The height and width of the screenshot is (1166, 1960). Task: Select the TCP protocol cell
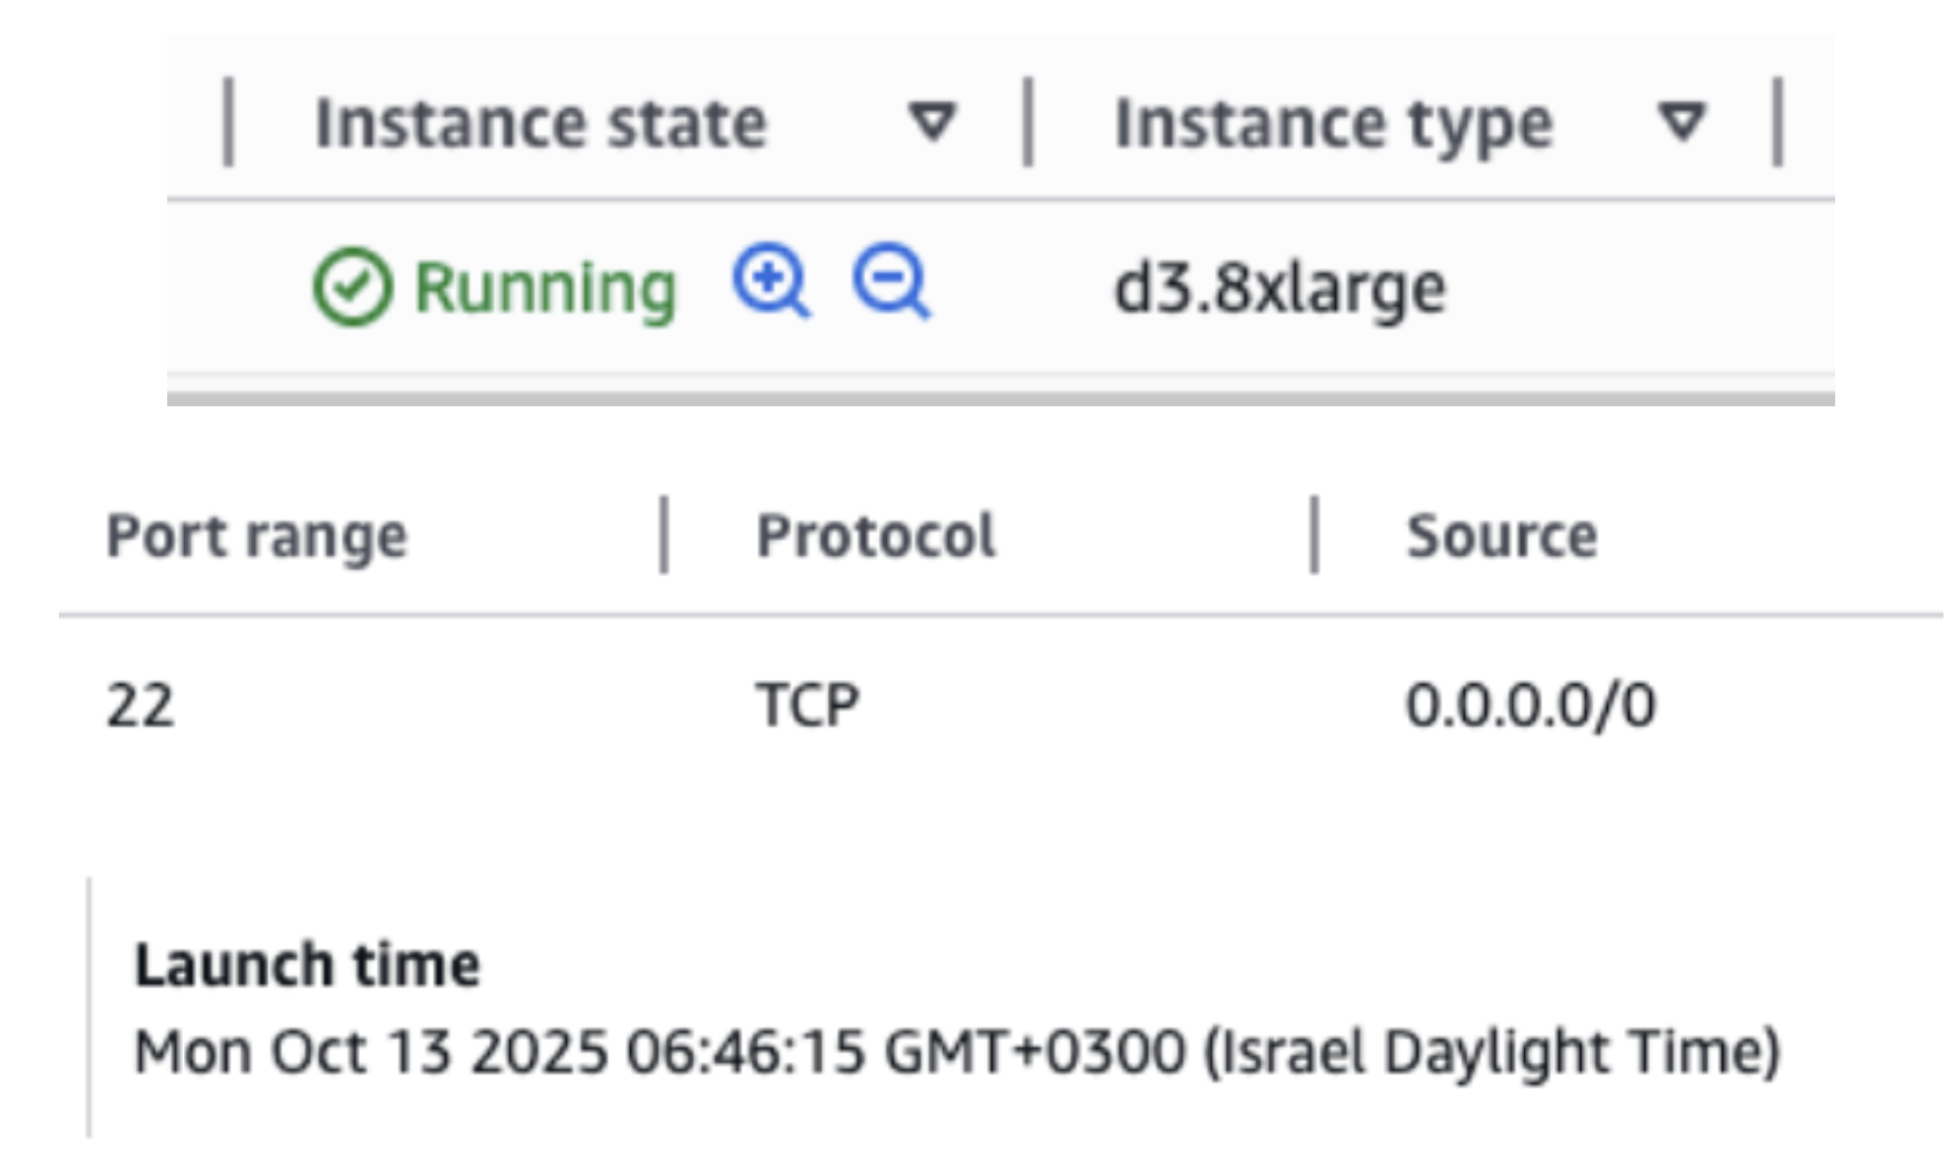coord(807,705)
